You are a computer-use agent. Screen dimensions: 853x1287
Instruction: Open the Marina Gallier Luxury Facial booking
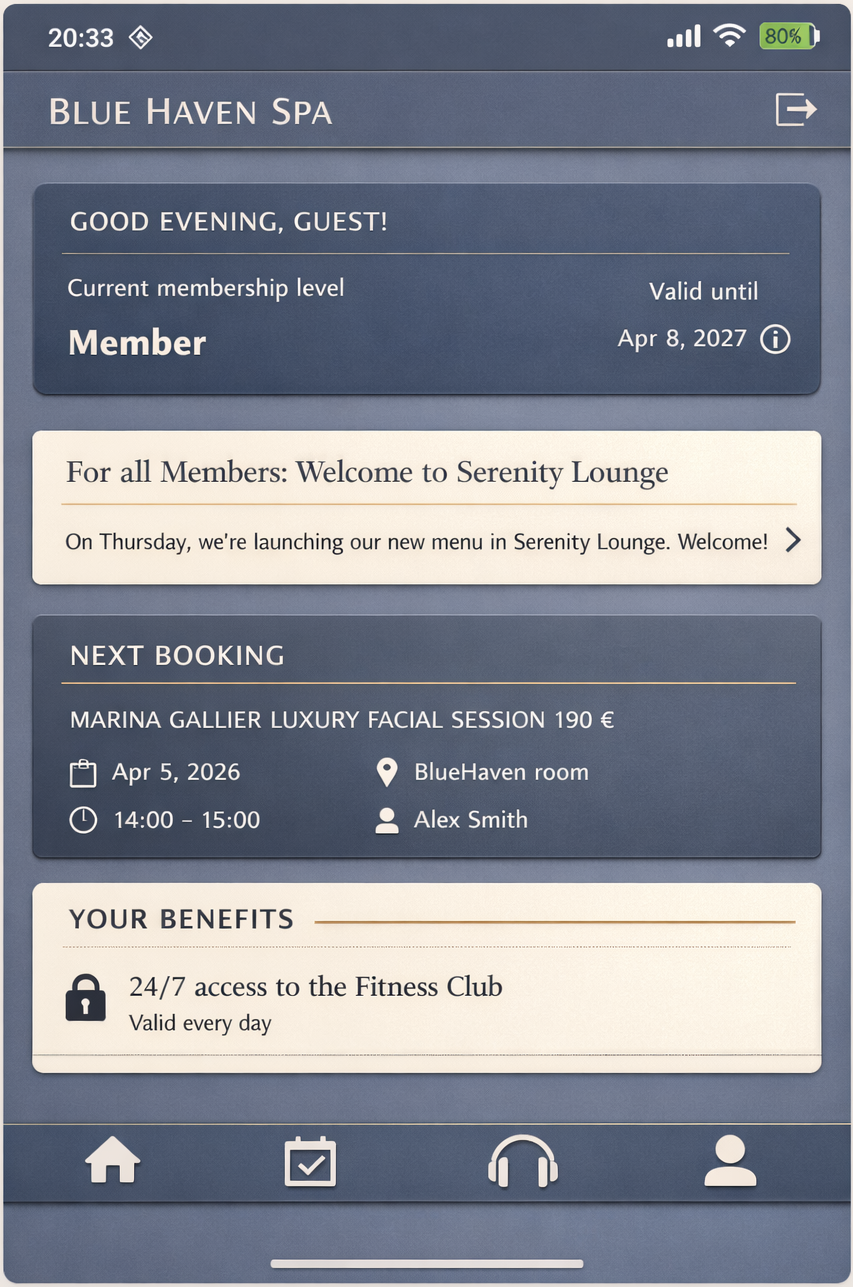coord(342,720)
